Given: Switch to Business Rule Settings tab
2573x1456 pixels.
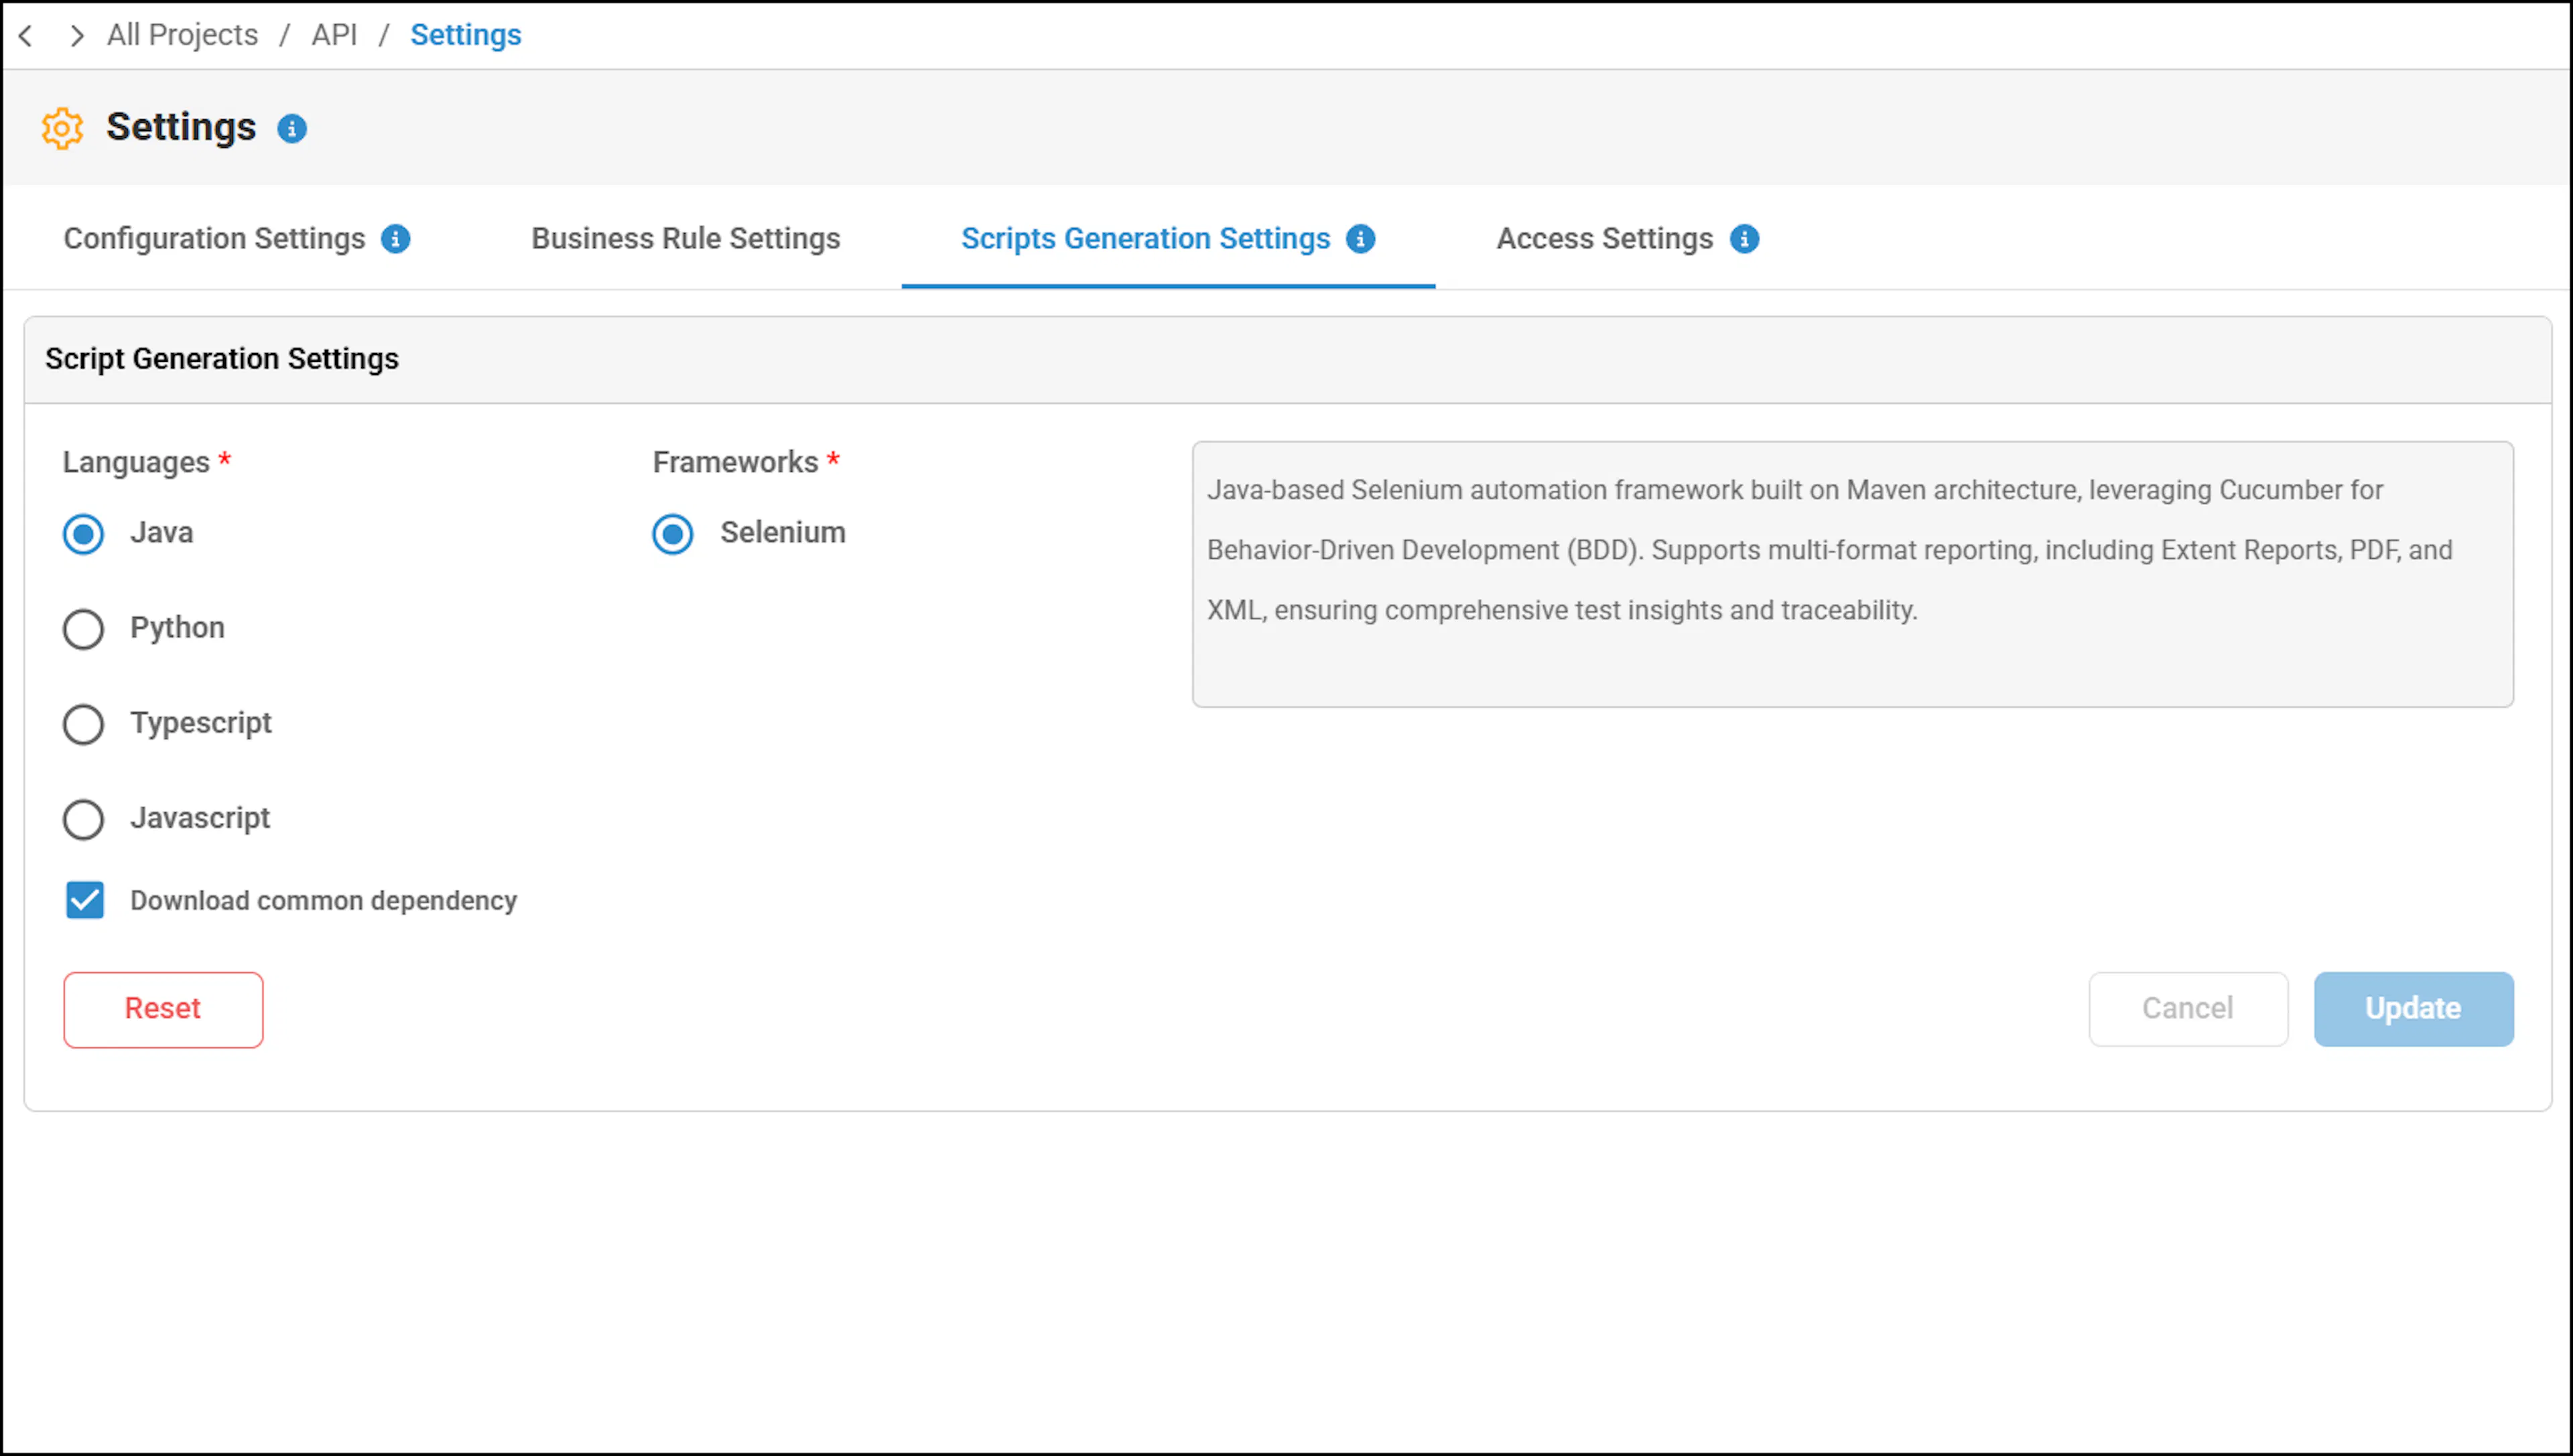Looking at the screenshot, I should click(x=685, y=239).
